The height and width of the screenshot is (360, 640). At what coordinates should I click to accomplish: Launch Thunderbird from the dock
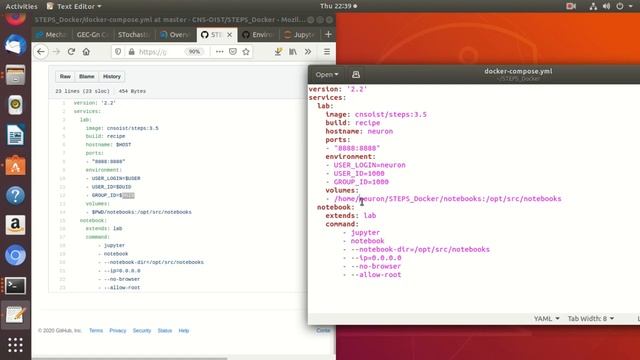click(x=15, y=45)
